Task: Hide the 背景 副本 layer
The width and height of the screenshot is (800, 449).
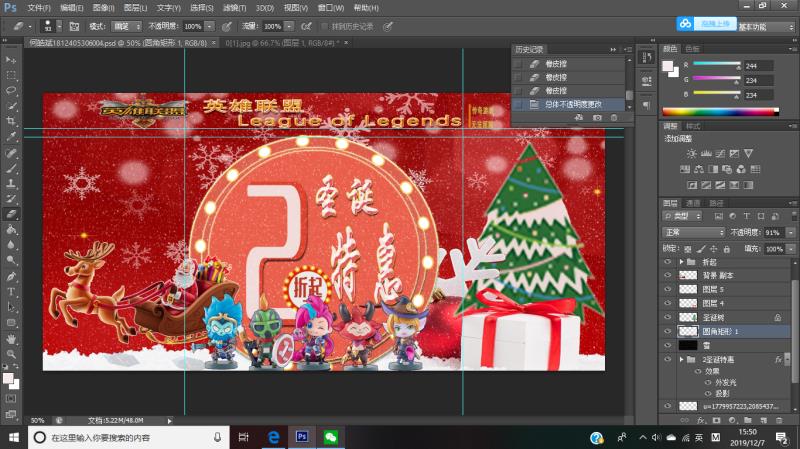Action: click(667, 275)
